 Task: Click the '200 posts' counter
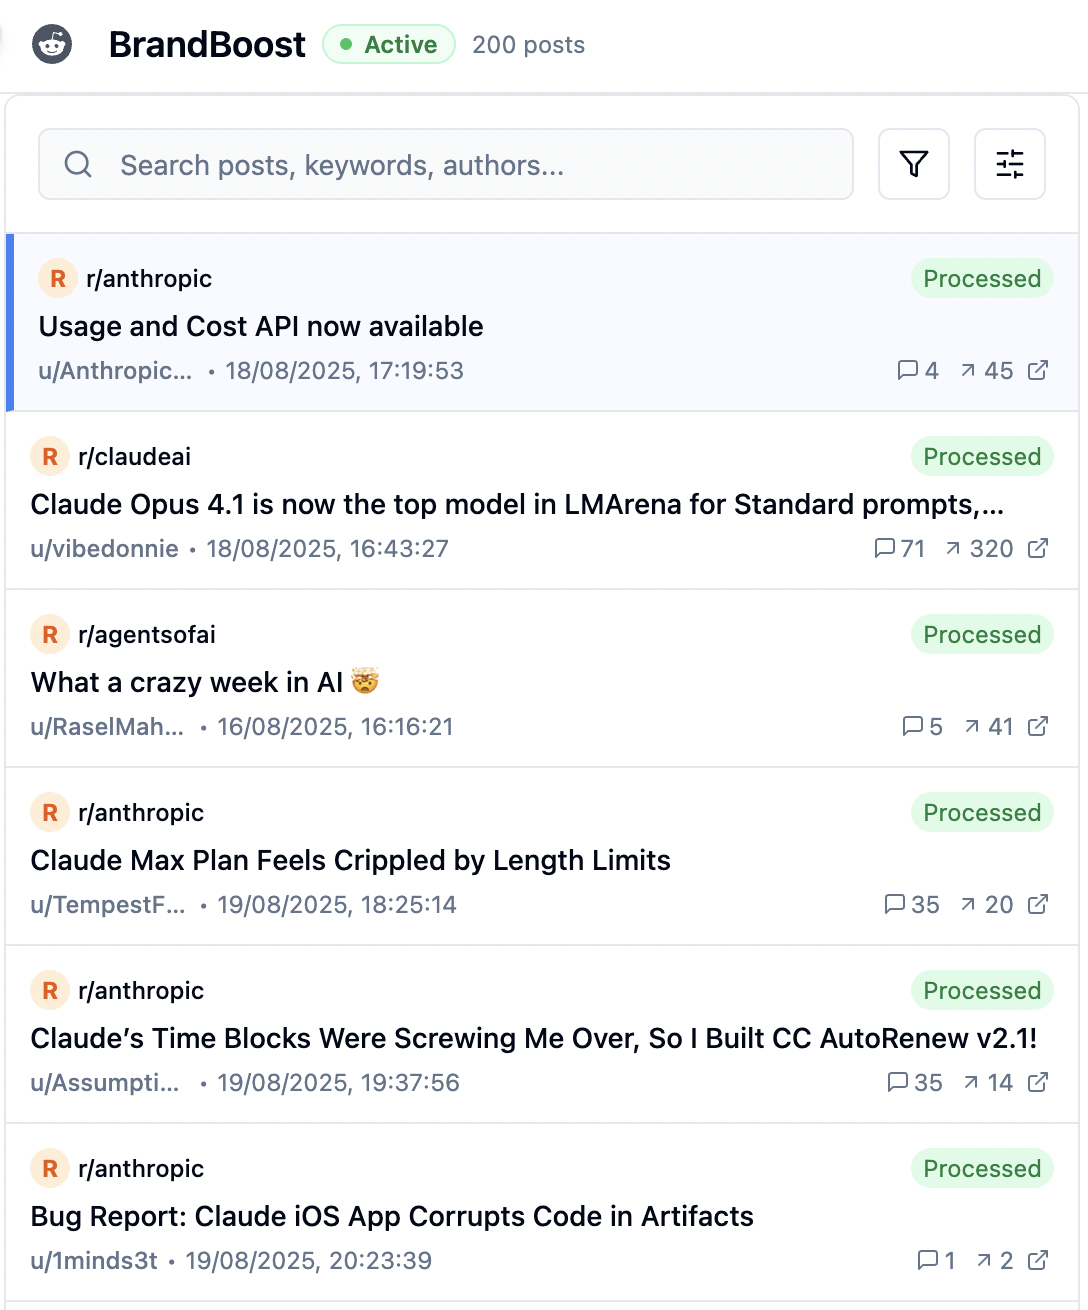(527, 44)
